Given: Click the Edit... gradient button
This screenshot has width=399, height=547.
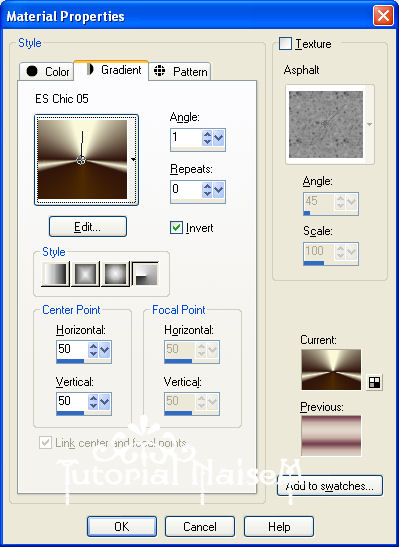Looking at the screenshot, I should (88, 227).
